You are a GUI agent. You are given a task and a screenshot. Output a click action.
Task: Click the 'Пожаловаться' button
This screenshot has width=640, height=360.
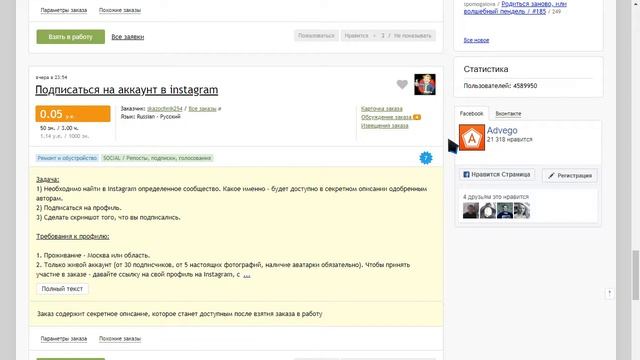pos(316,36)
